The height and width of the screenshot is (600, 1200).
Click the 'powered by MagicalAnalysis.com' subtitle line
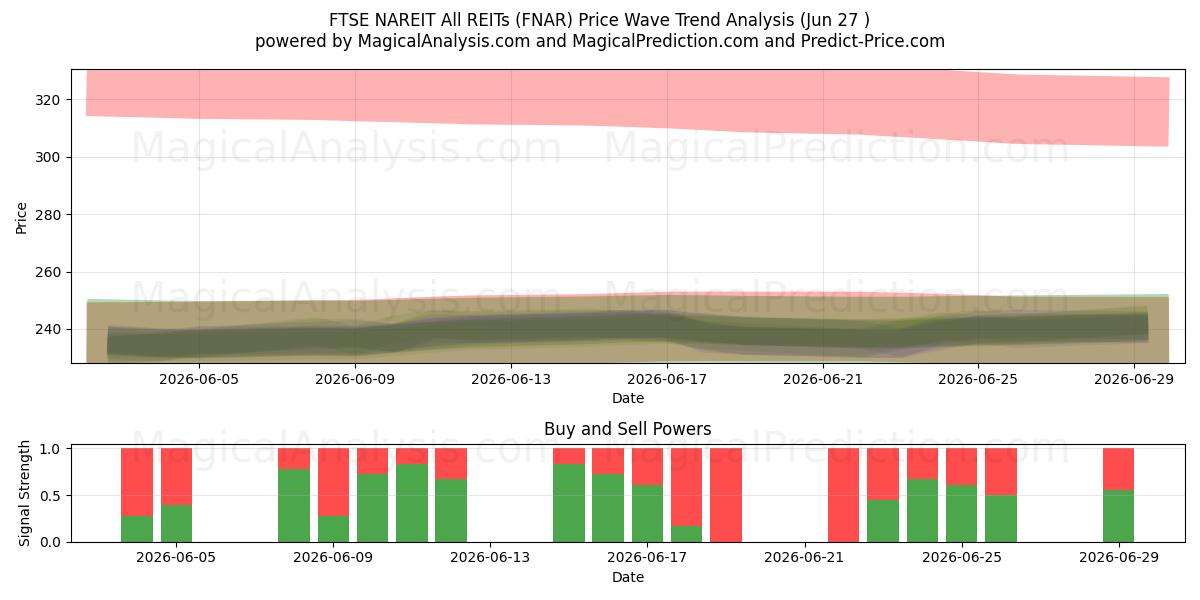[600, 41]
